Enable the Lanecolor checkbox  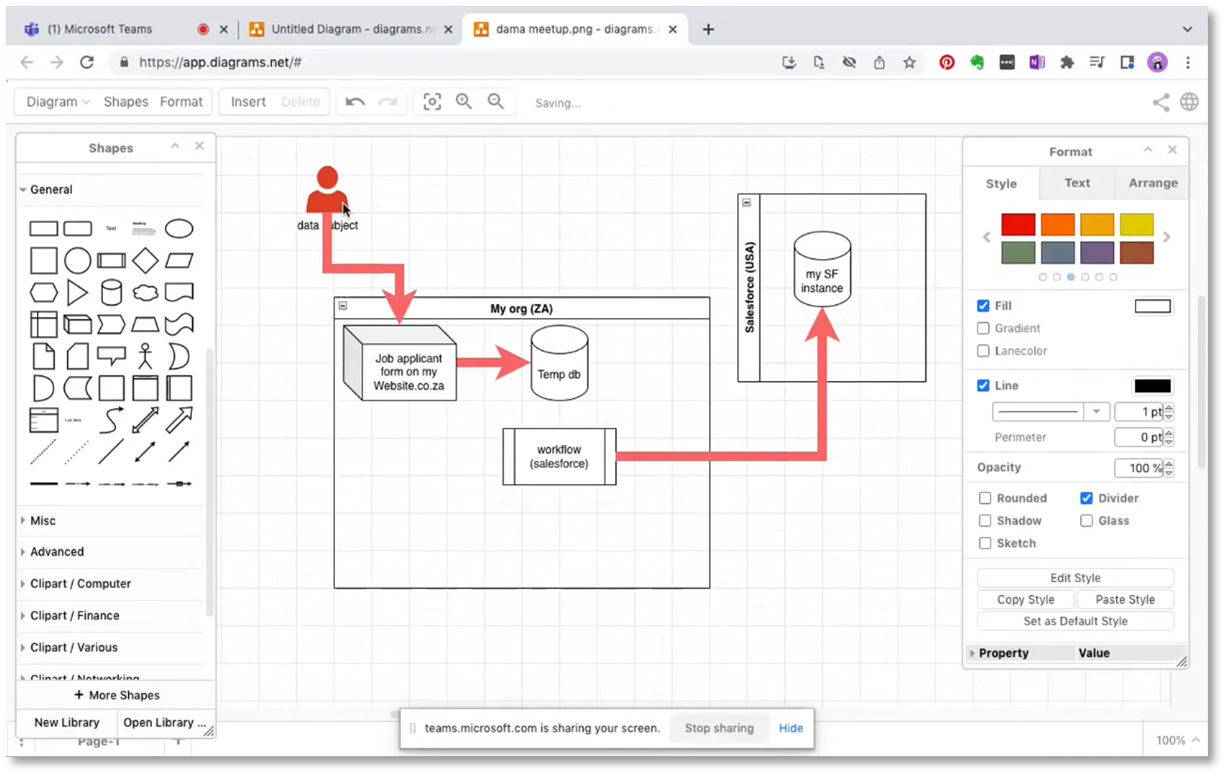pos(984,351)
